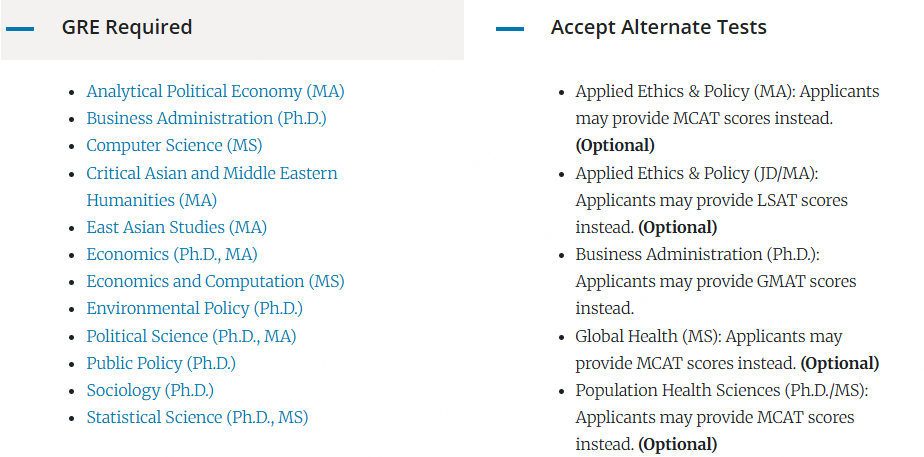Visit the Computer Science (MS) program page
The image size is (924, 457).
pyautogui.click(x=174, y=145)
